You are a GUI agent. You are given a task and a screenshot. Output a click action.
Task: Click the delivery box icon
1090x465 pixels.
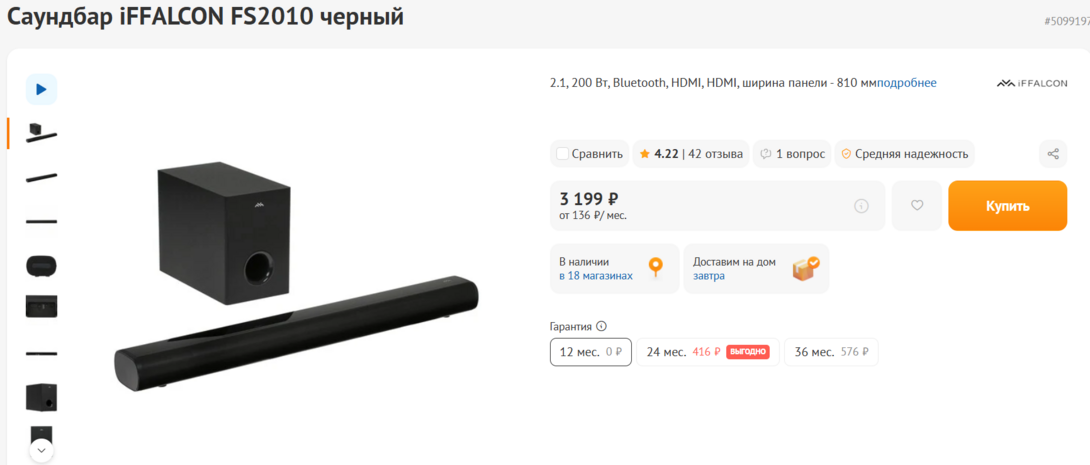(x=806, y=268)
